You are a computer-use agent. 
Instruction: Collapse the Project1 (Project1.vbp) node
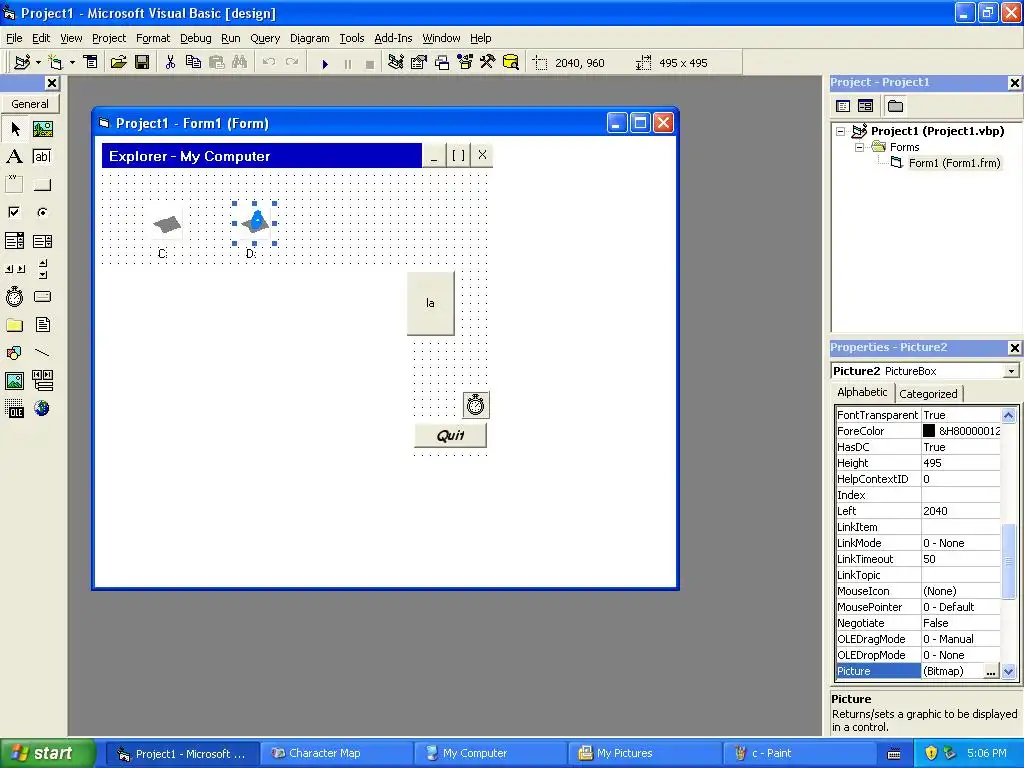coord(840,131)
